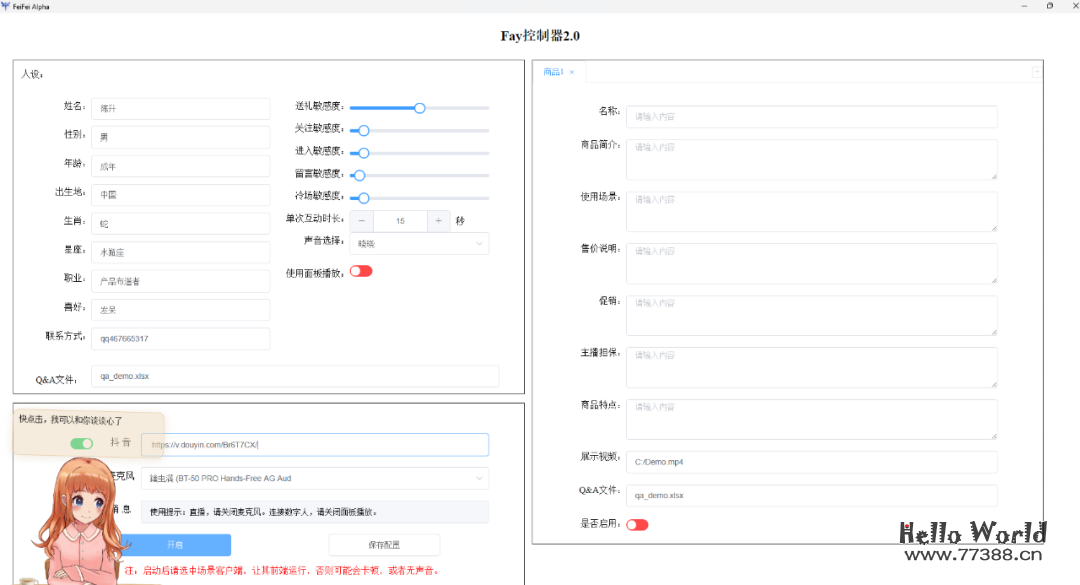Click the 送礼敏感度 slider handle
Screen dimensions: 1080x585
(x=419, y=108)
